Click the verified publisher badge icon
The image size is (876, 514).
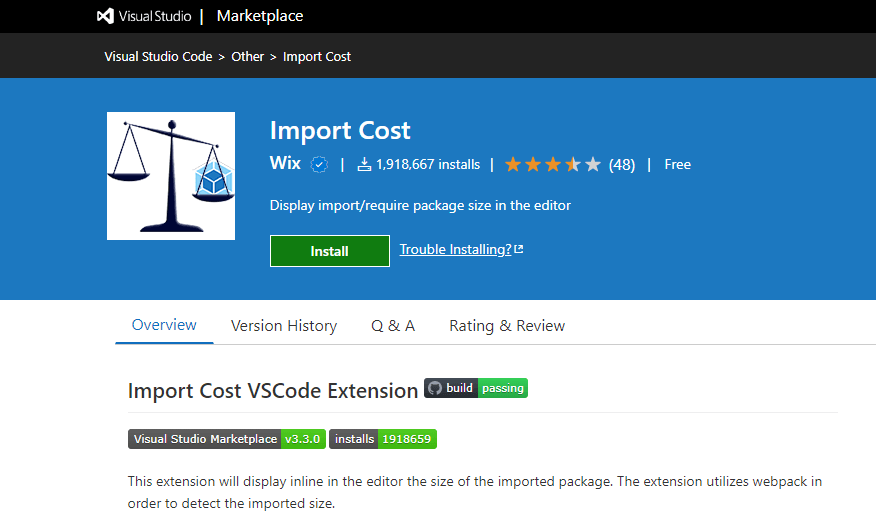pyautogui.click(x=319, y=165)
